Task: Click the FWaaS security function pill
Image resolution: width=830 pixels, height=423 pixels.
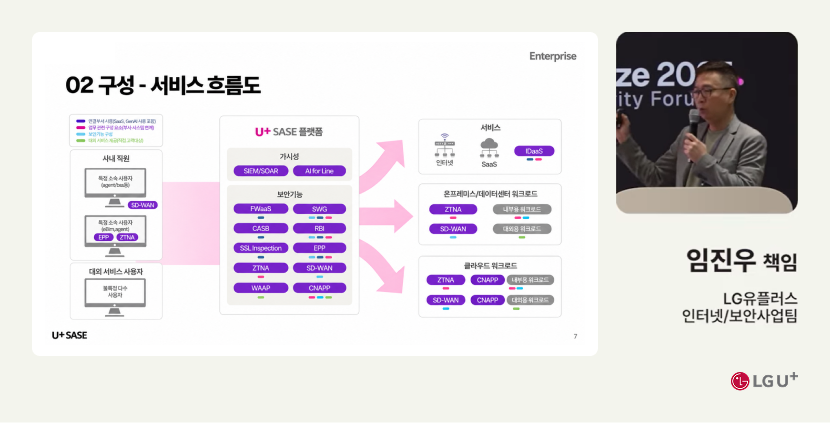Action: point(261,209)
